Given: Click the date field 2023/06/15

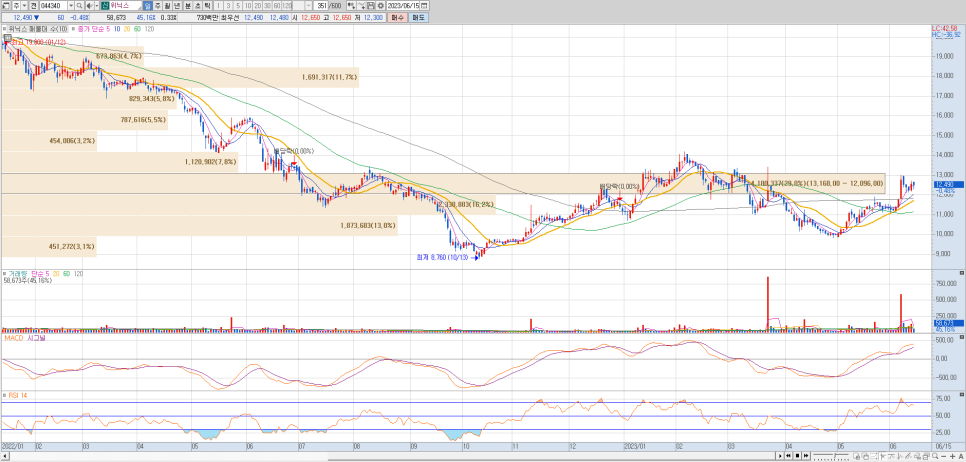Looking at the screenshot, I should coord(403,6).
